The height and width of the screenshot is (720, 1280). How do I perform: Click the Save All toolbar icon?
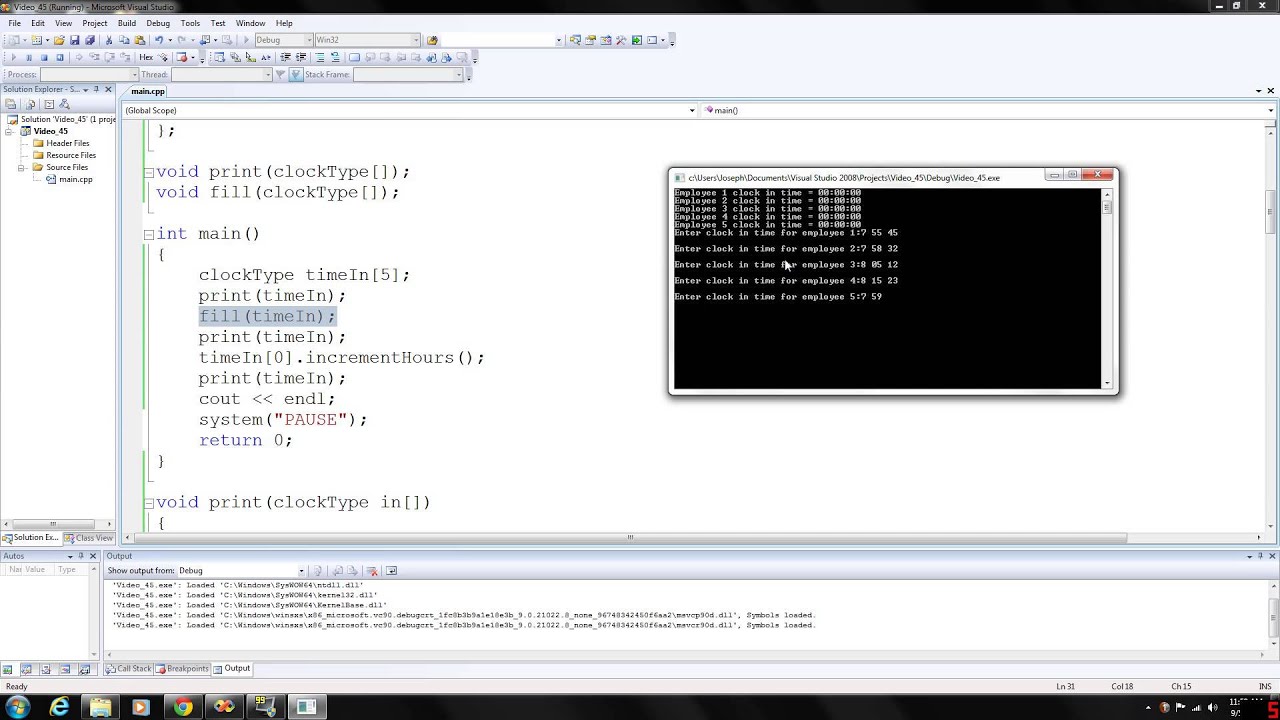click(89, 40)
